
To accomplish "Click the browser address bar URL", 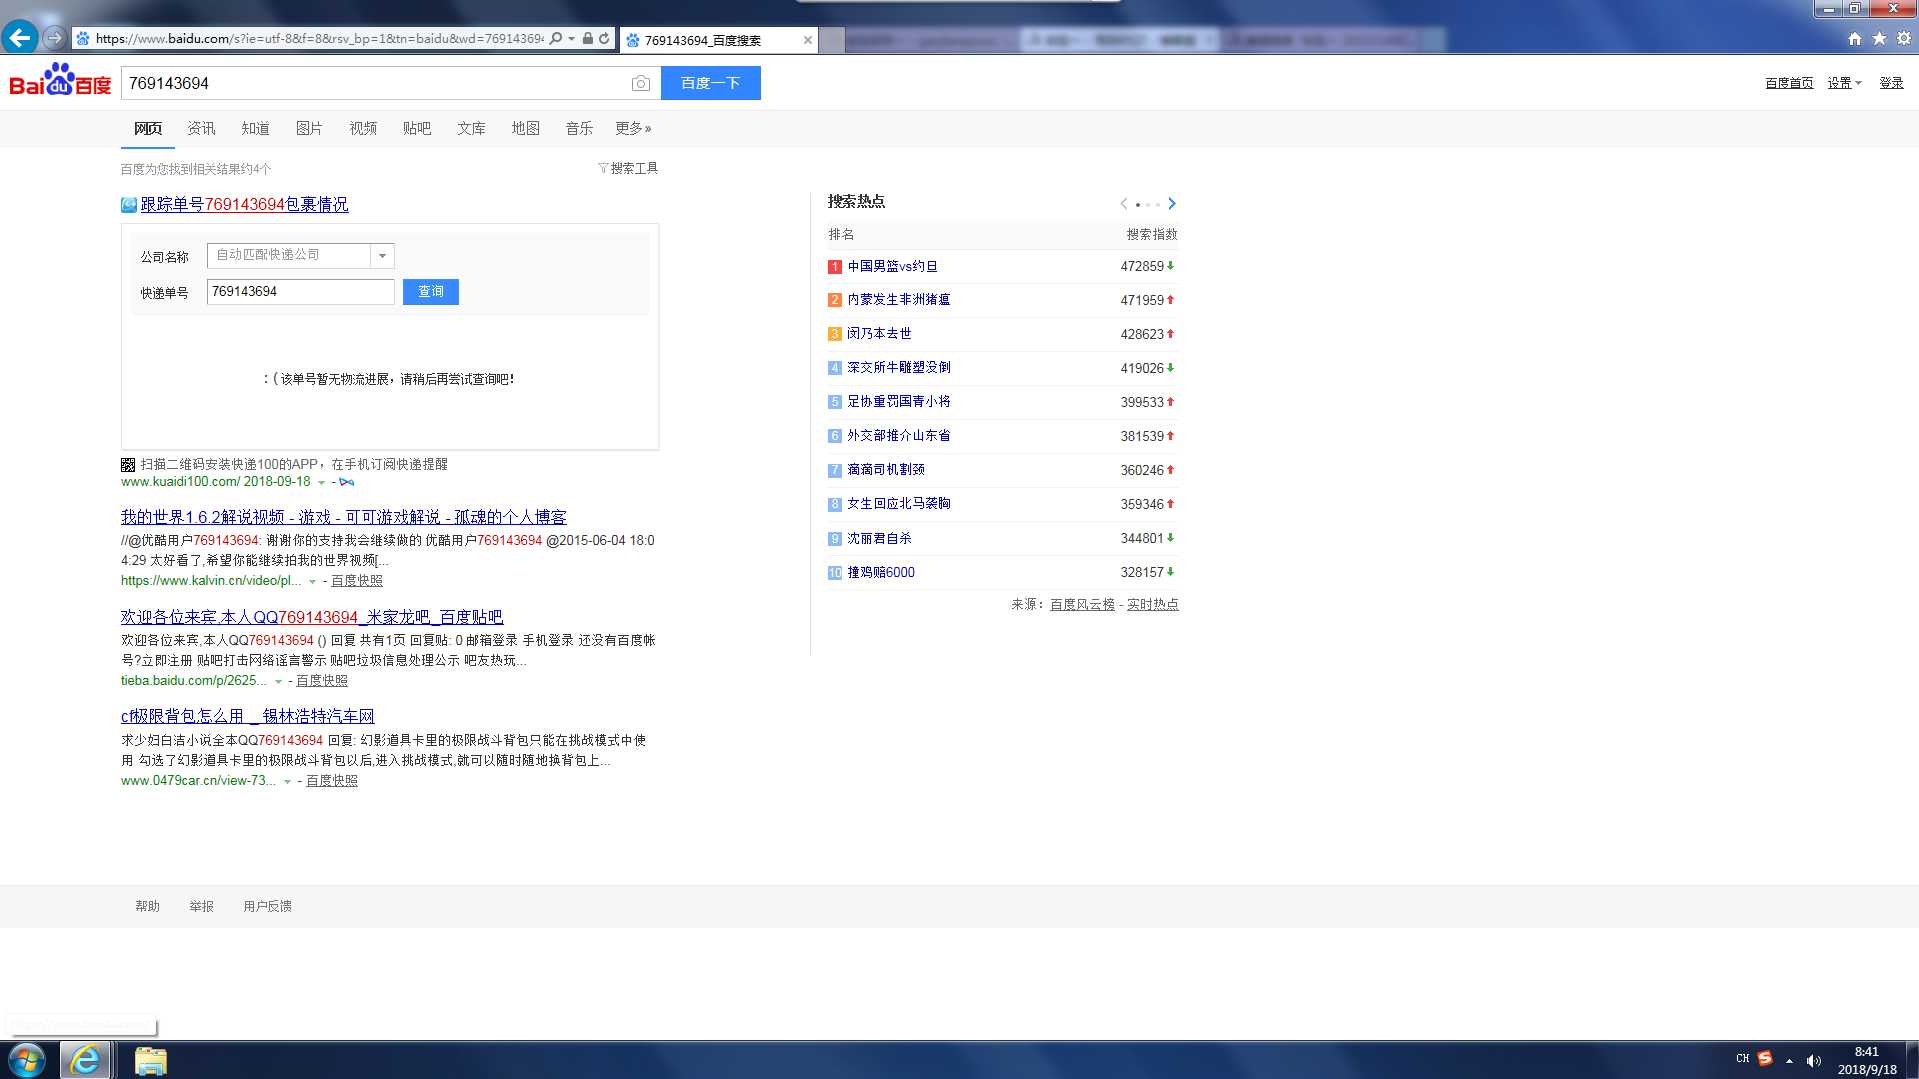I will point(319,39).
